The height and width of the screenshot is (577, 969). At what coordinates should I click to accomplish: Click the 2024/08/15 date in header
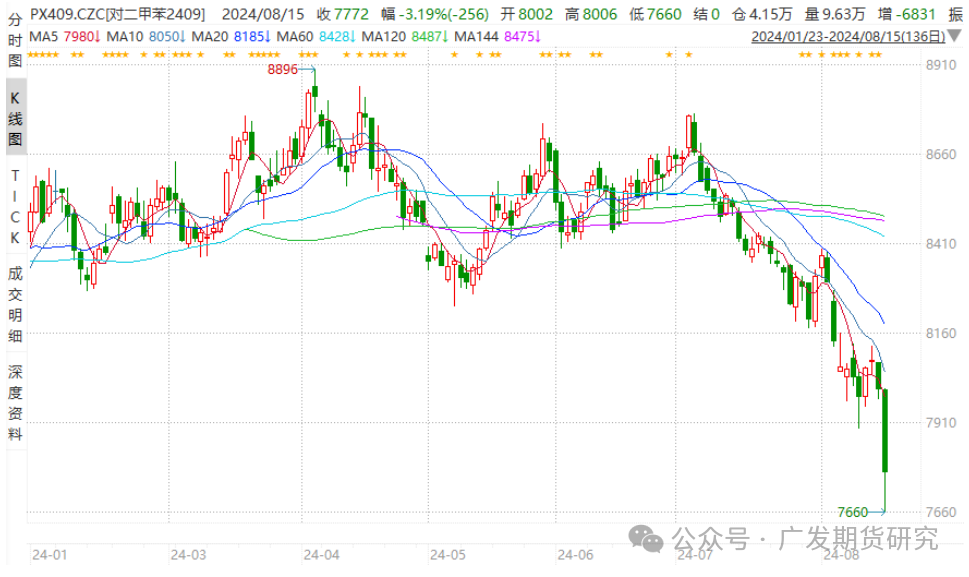click(x=263, y=14)
